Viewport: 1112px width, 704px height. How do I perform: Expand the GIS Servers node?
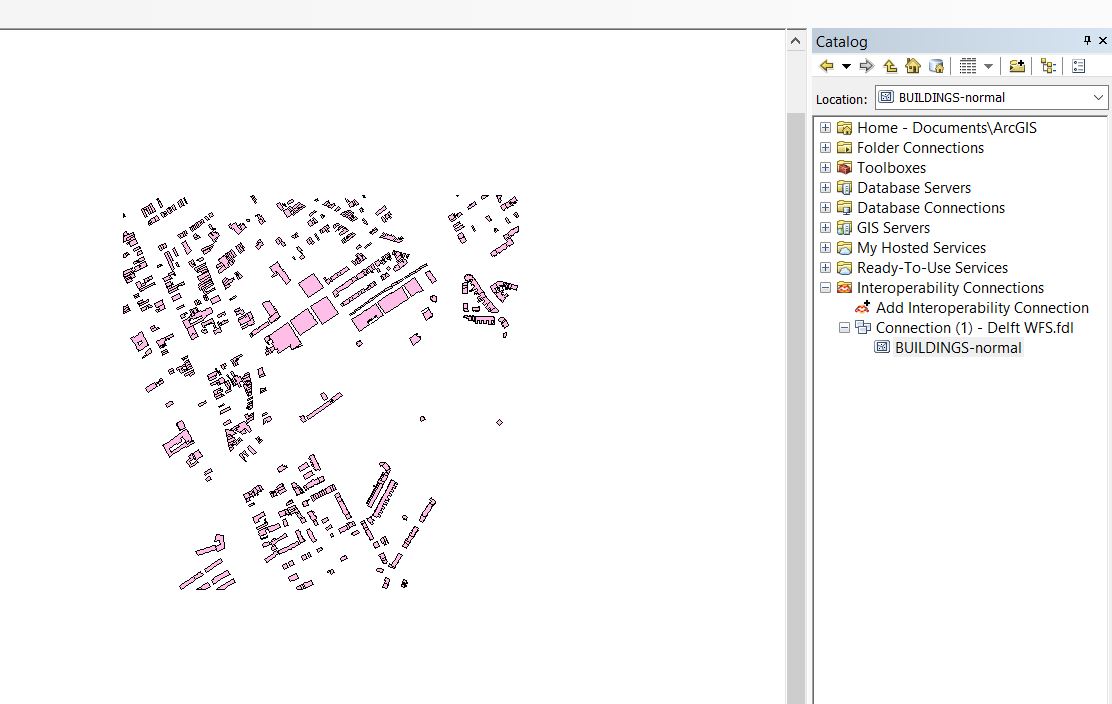[825, 228]
